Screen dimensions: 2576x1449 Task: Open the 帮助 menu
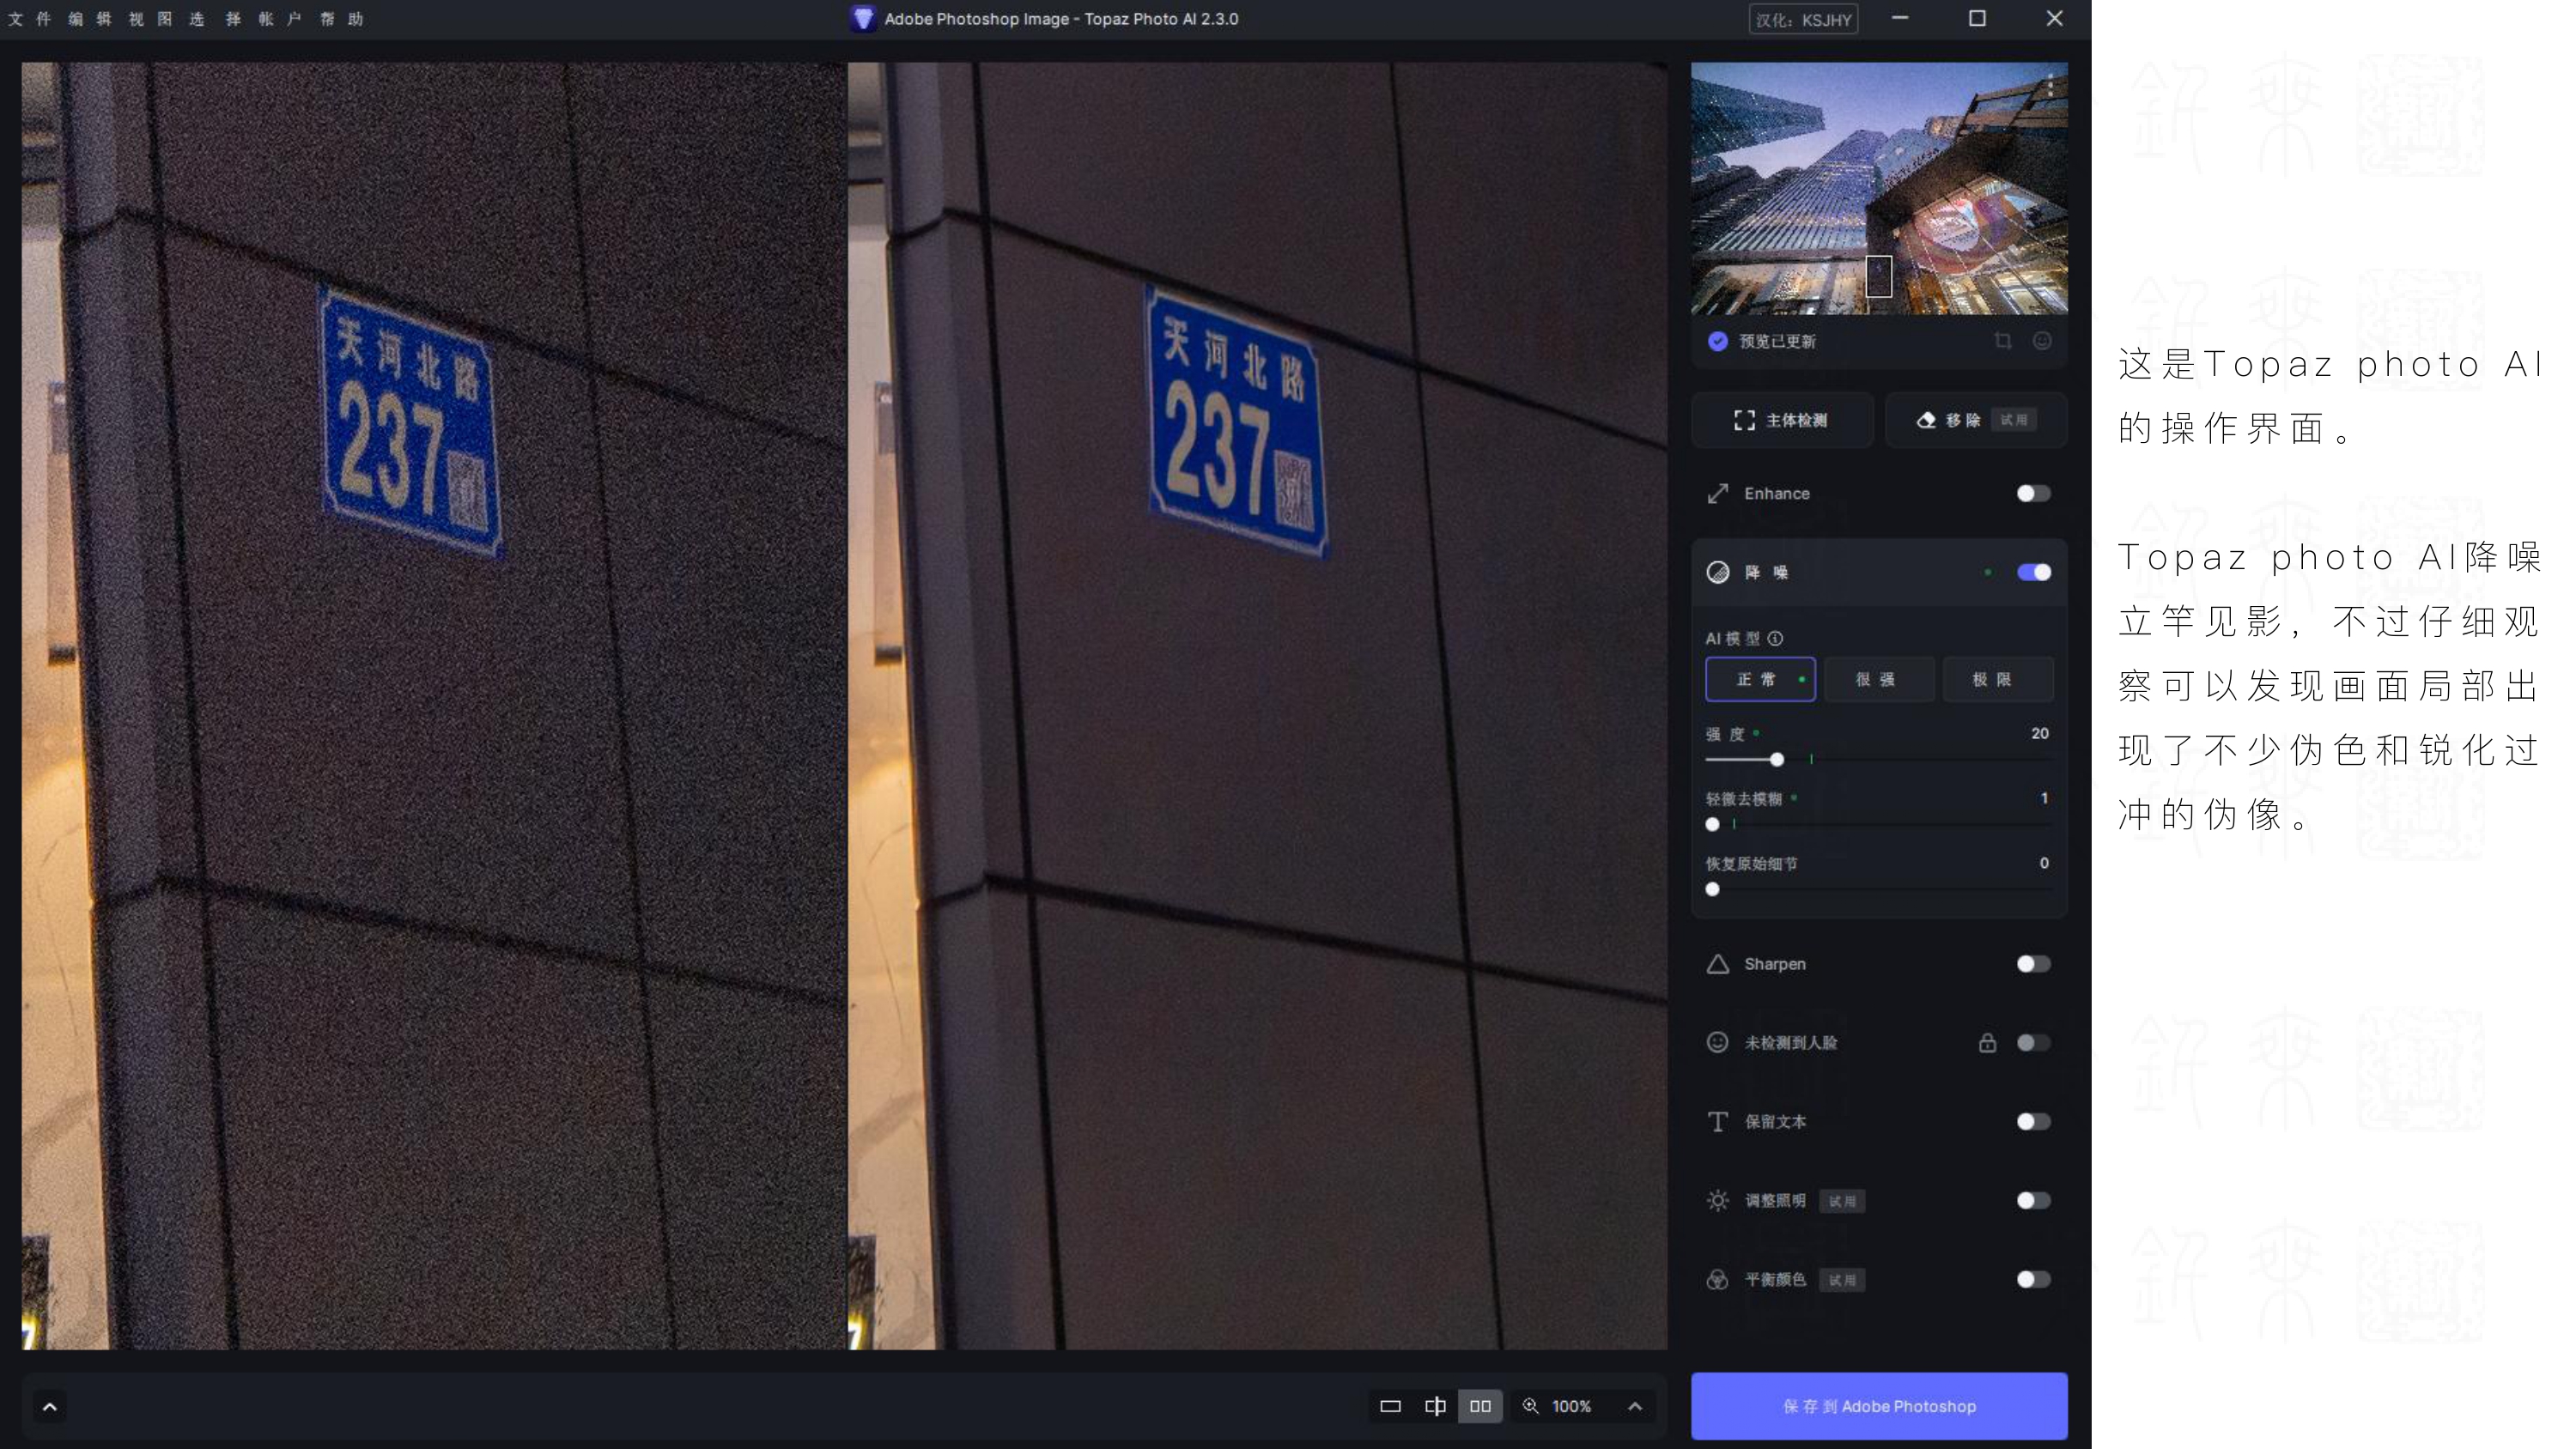pos(341,19)
